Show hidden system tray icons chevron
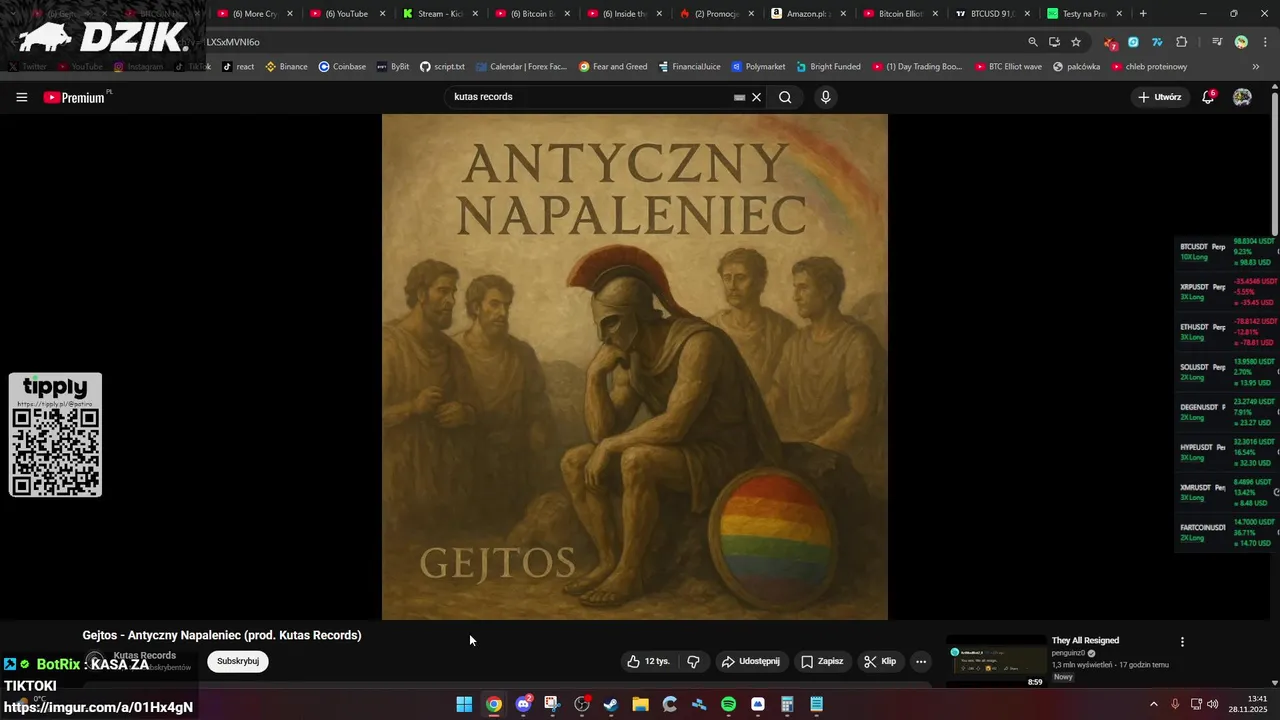1280x720 pixels. [1153, 704]
